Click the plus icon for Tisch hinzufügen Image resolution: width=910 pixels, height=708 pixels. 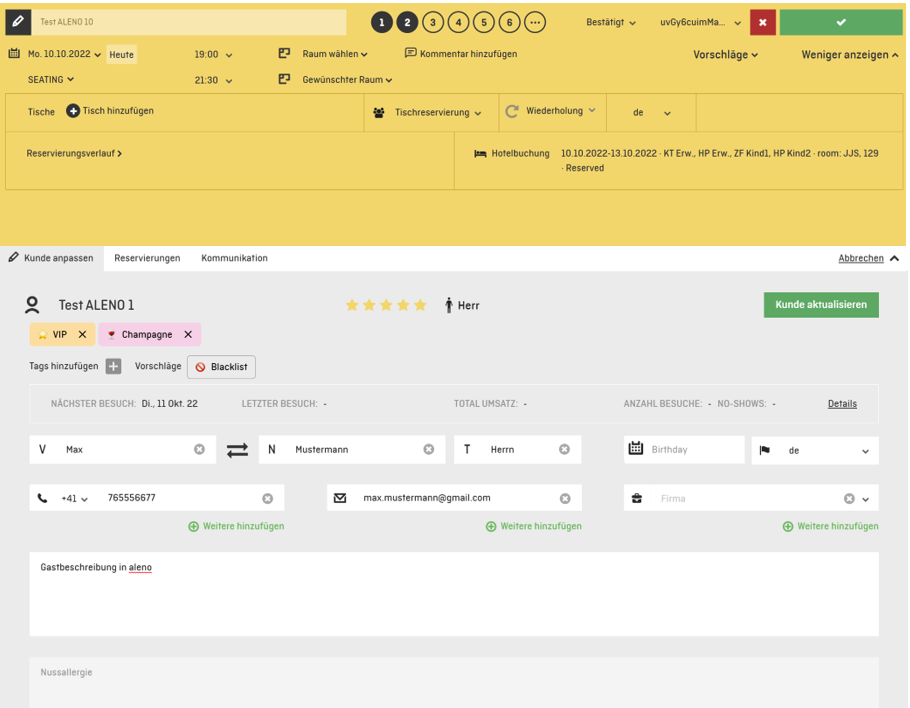73,111
